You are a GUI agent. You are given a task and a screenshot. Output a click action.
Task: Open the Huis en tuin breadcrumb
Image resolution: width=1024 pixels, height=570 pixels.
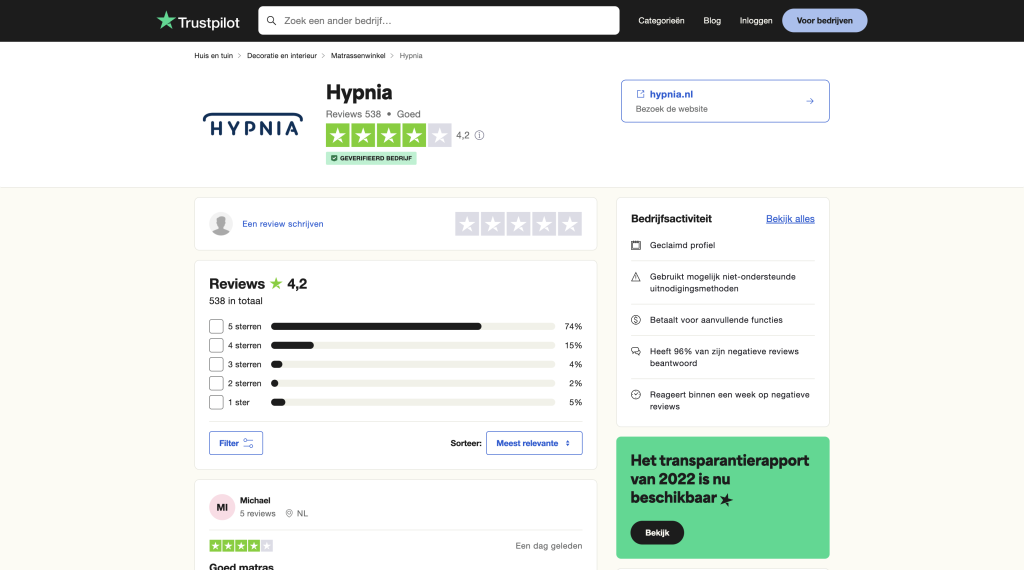[x=214, y=56]
